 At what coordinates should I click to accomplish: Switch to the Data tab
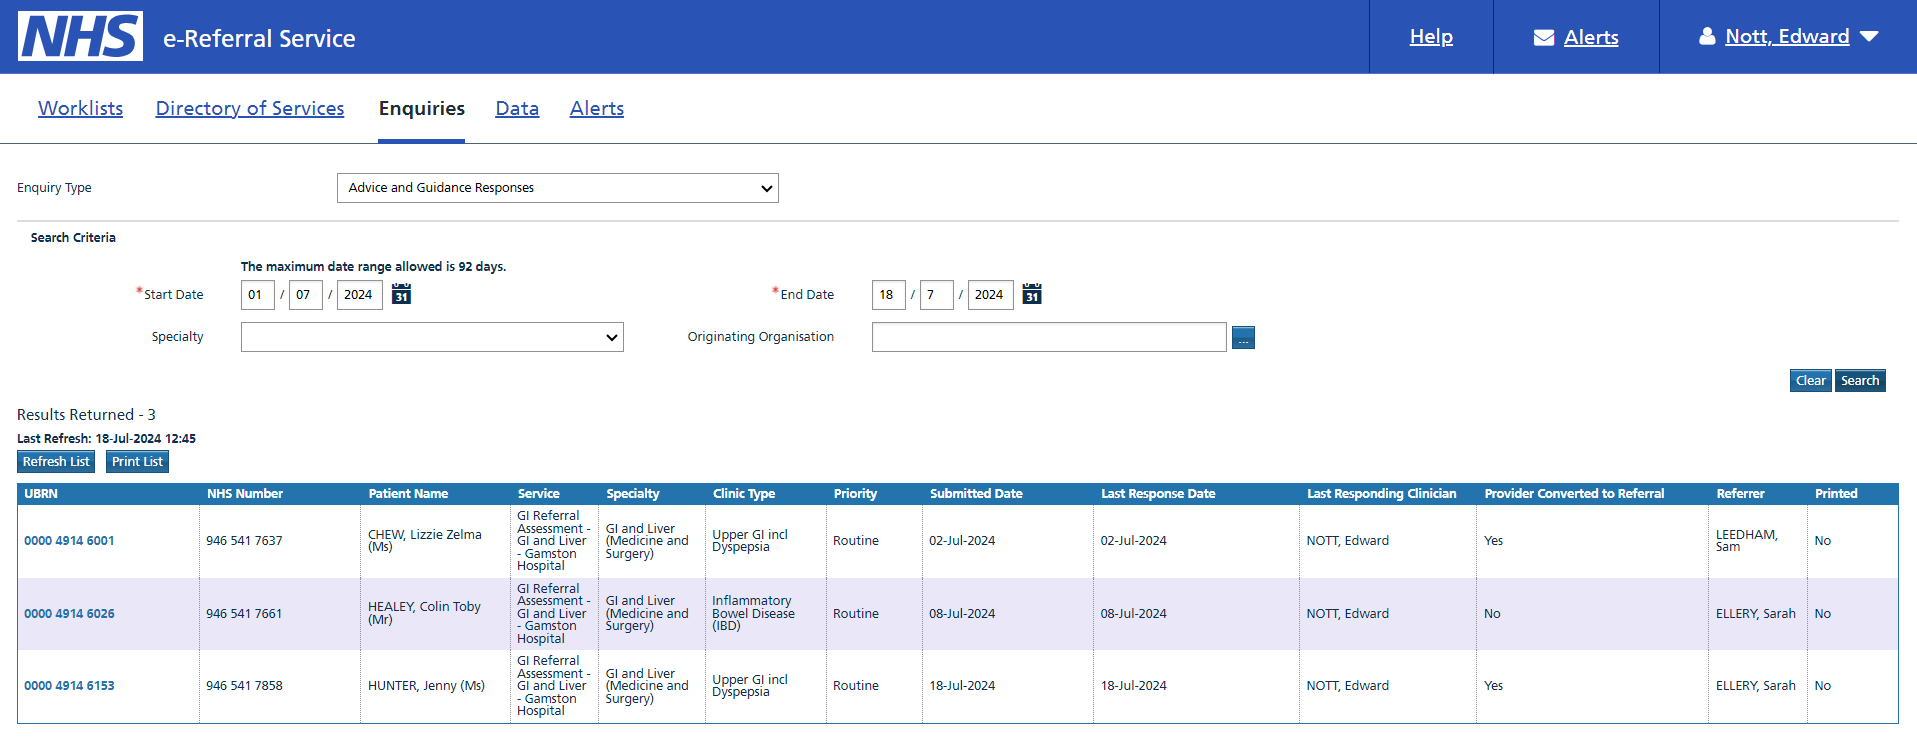tap(517, 108)
